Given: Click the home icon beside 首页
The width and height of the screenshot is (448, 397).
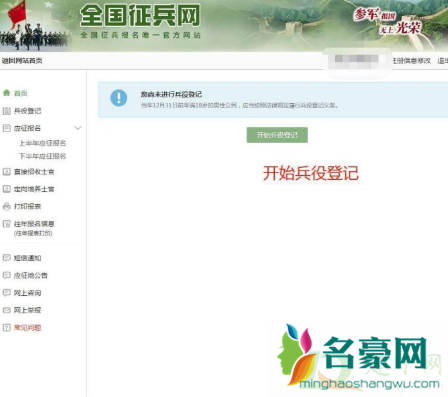Looking at the screenshot, I should tap(7, 93).
